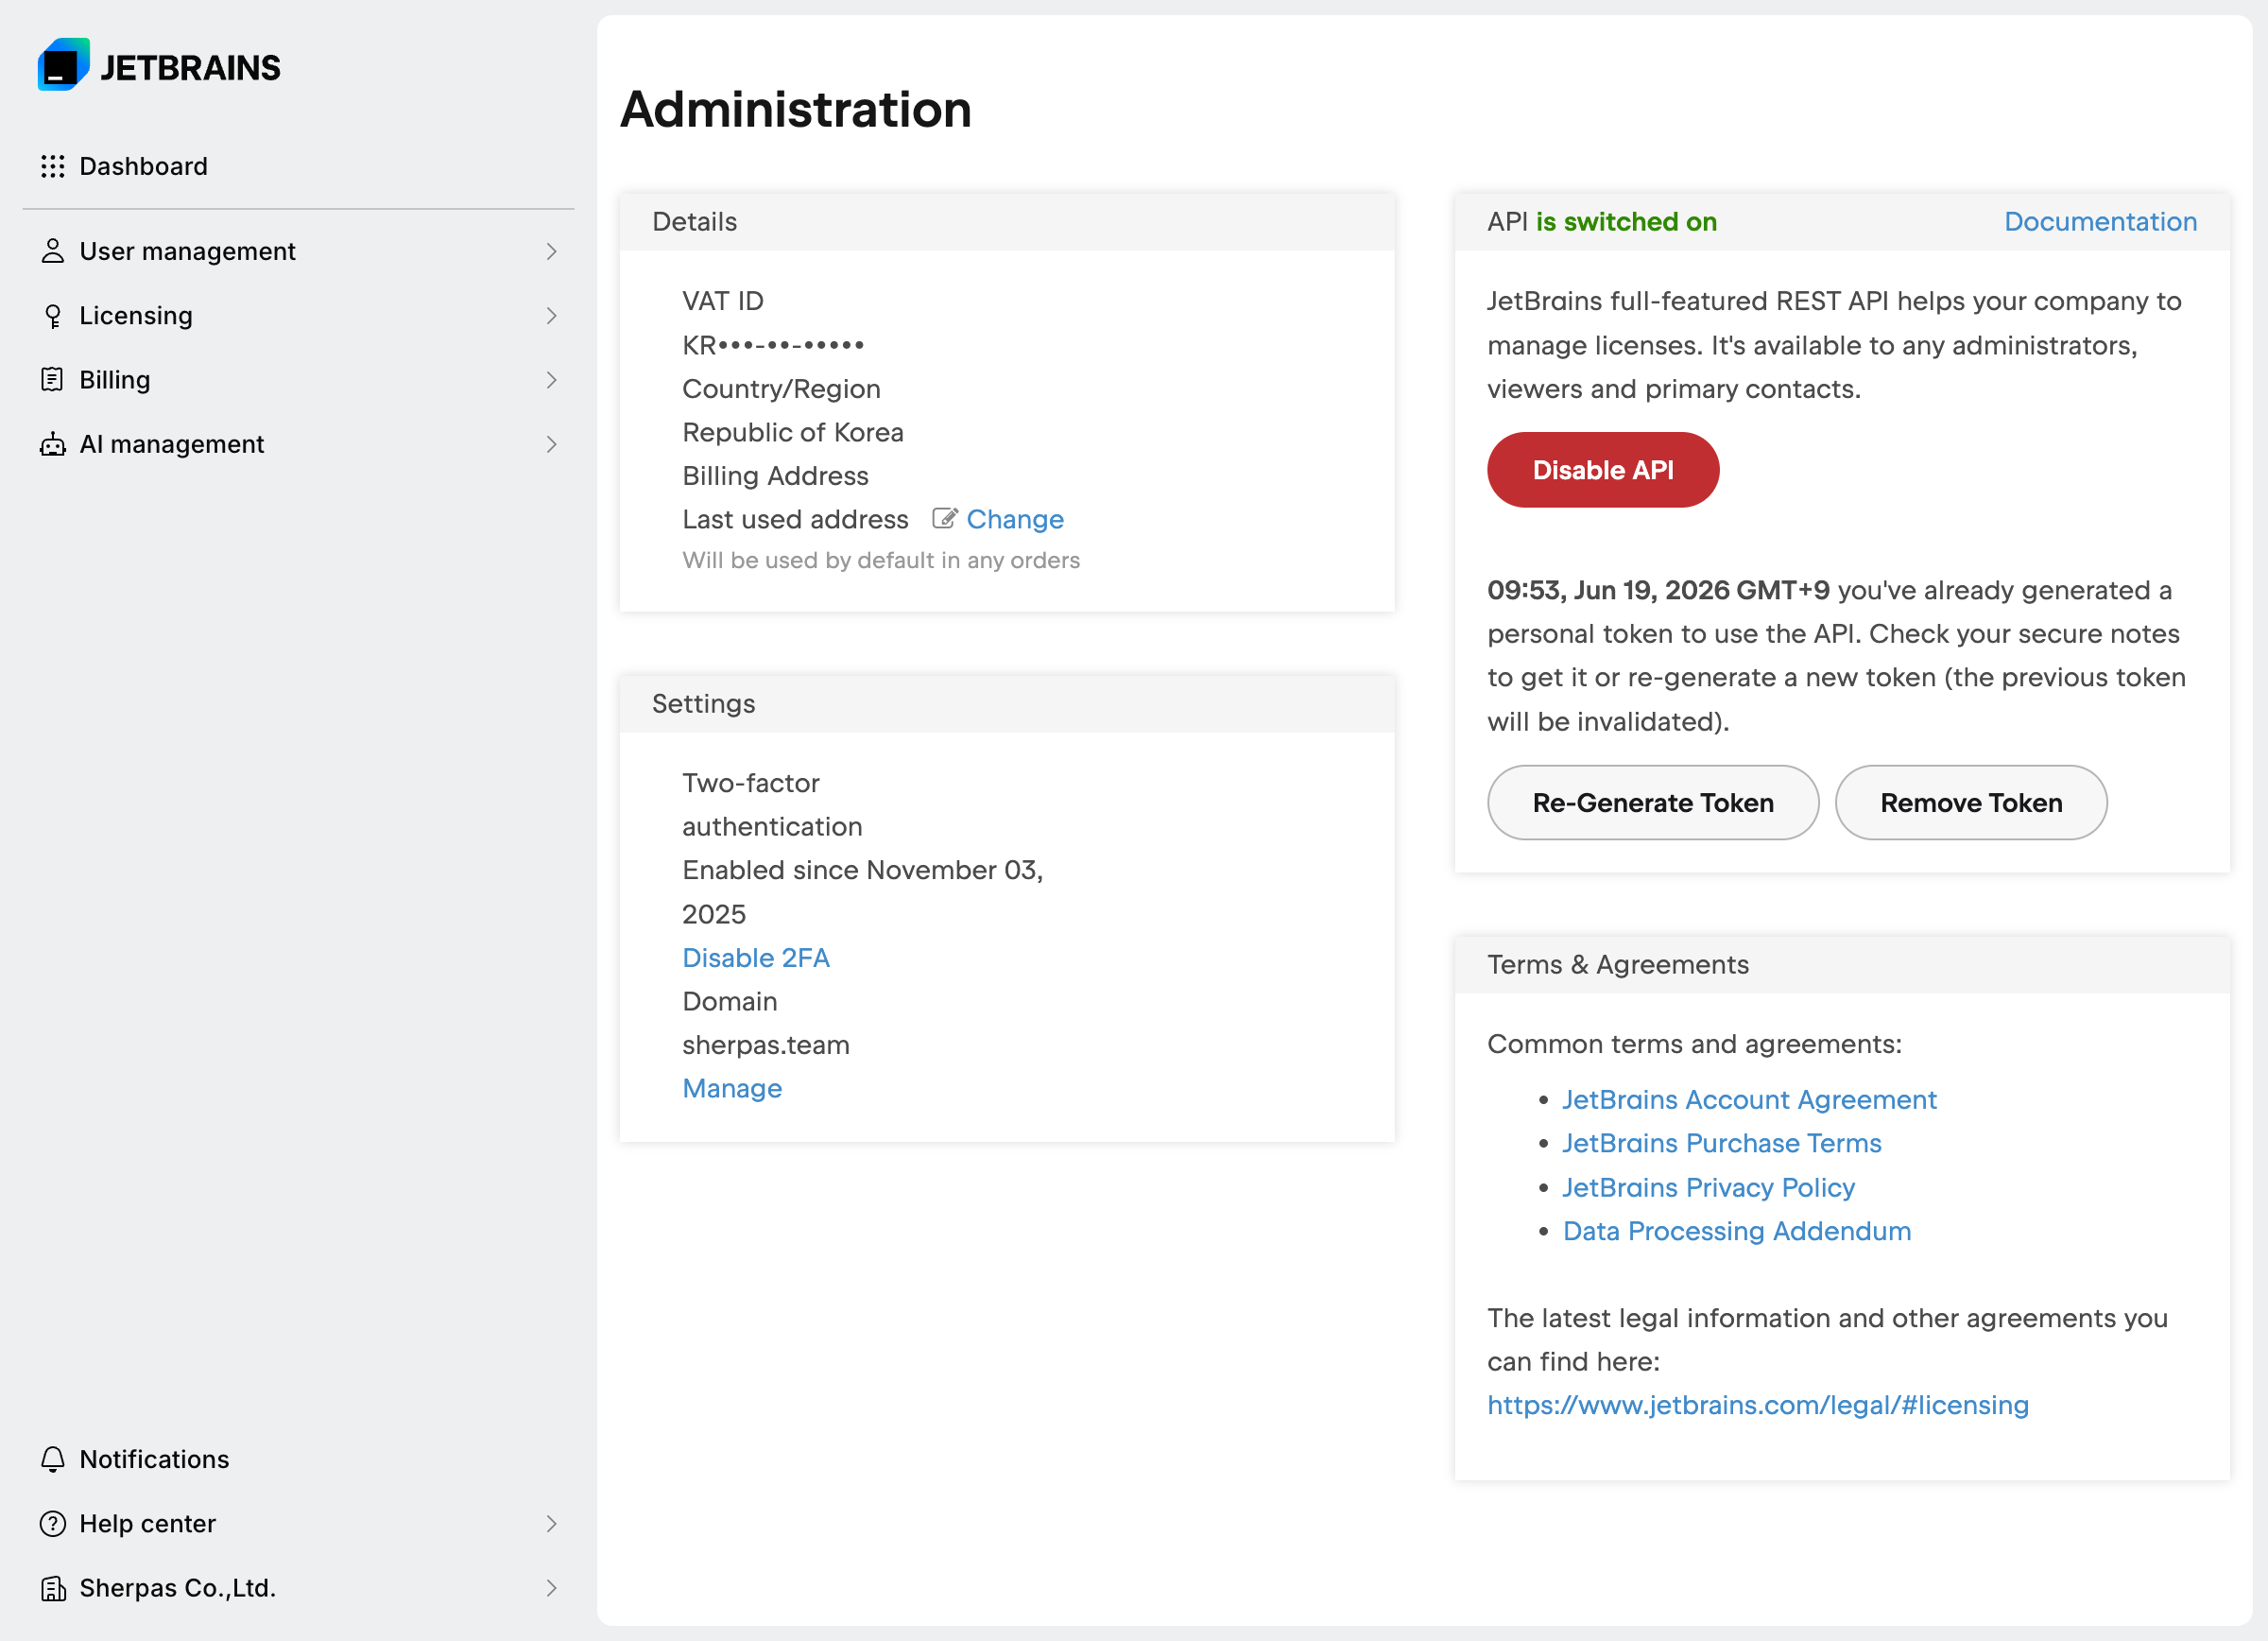The image size is (2268, 1641).
Task: Click "Will be used by default" note
Action: click(881, 560)
